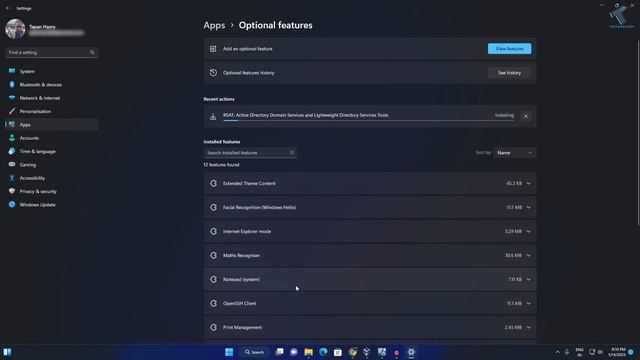
Task: Navigate to Apps breadcrumb
Action: [x=214, y=25]
